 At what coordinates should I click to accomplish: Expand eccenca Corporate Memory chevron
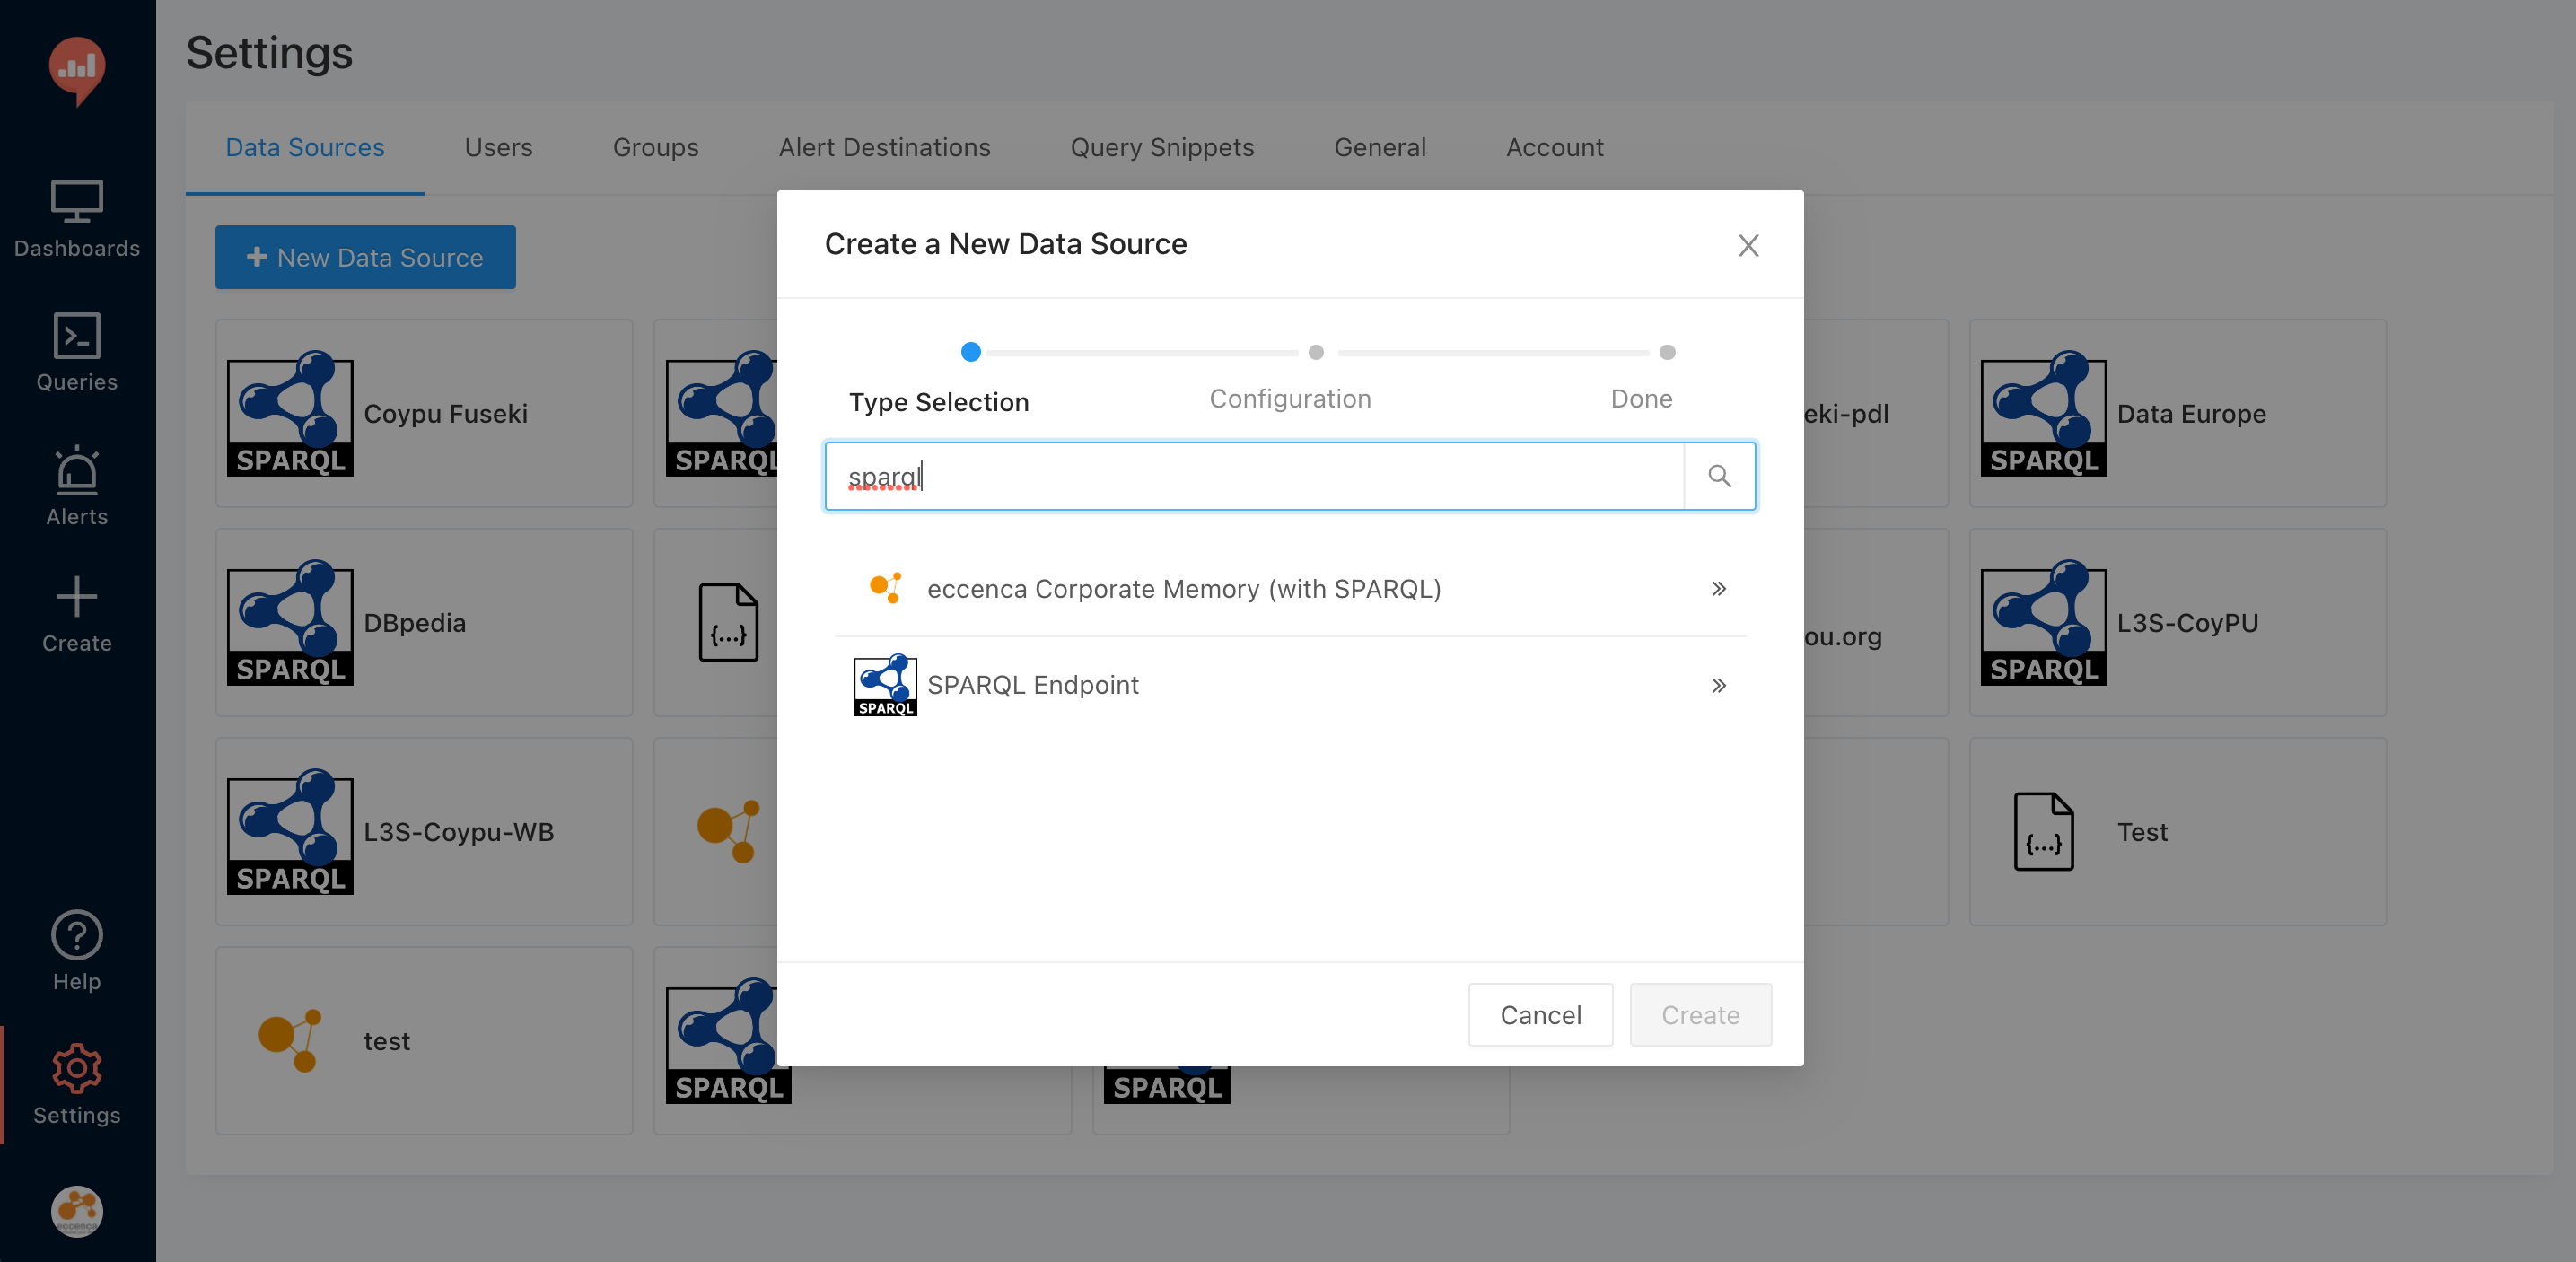click(x=1718, y=589)
